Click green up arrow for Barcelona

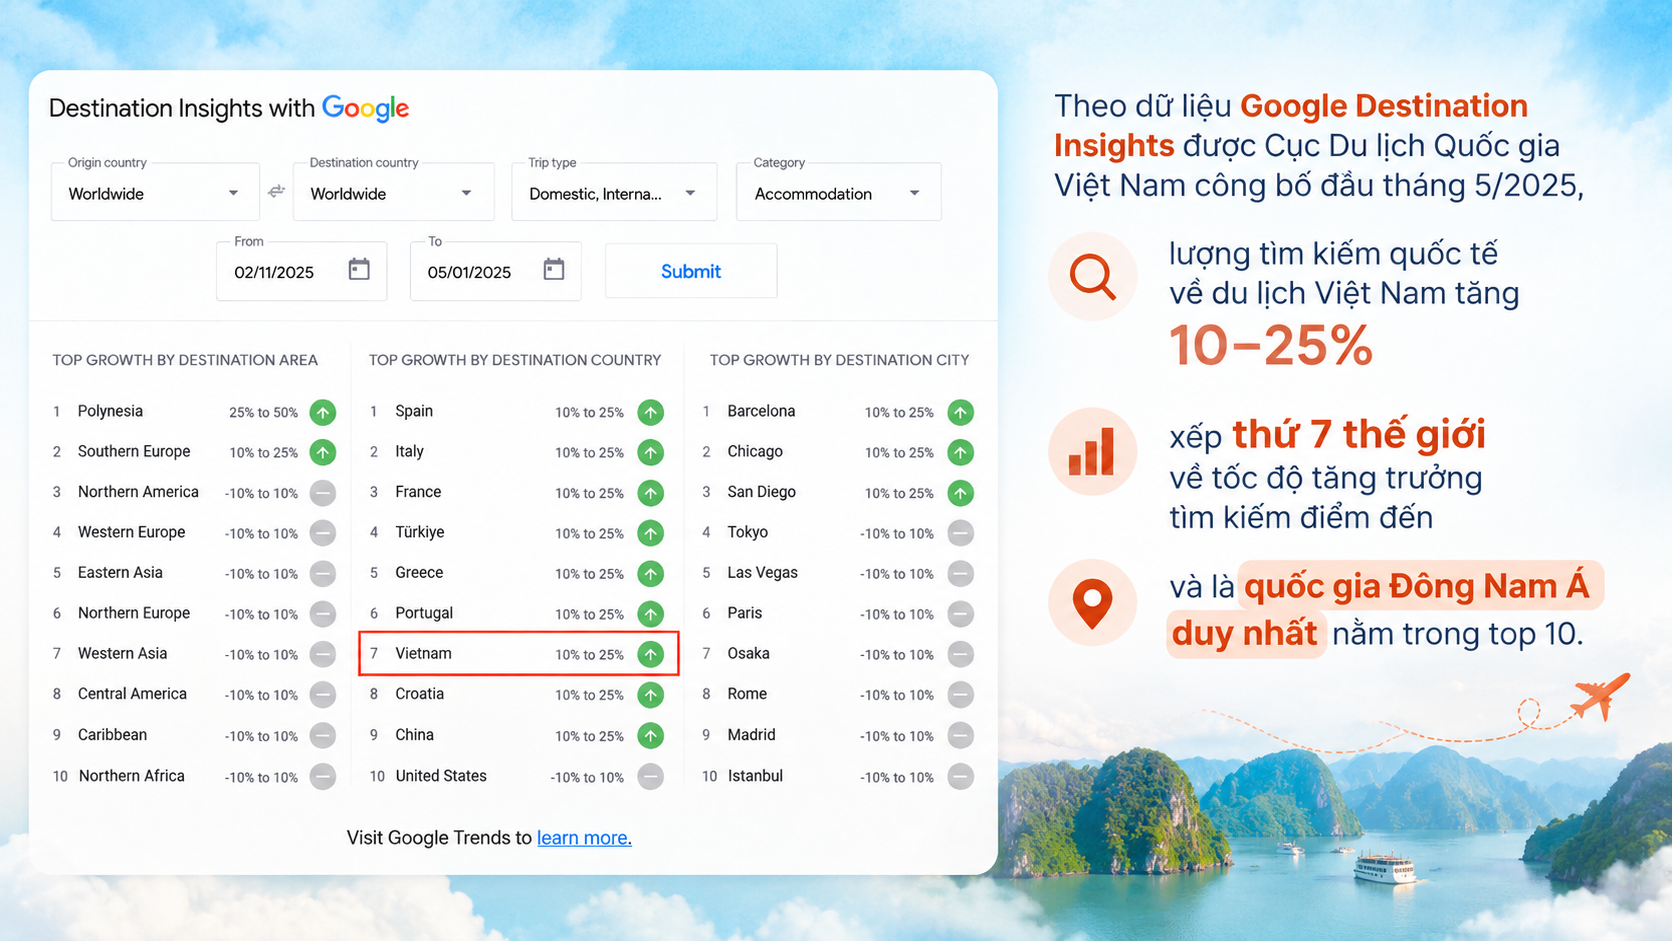click(960, 412)
